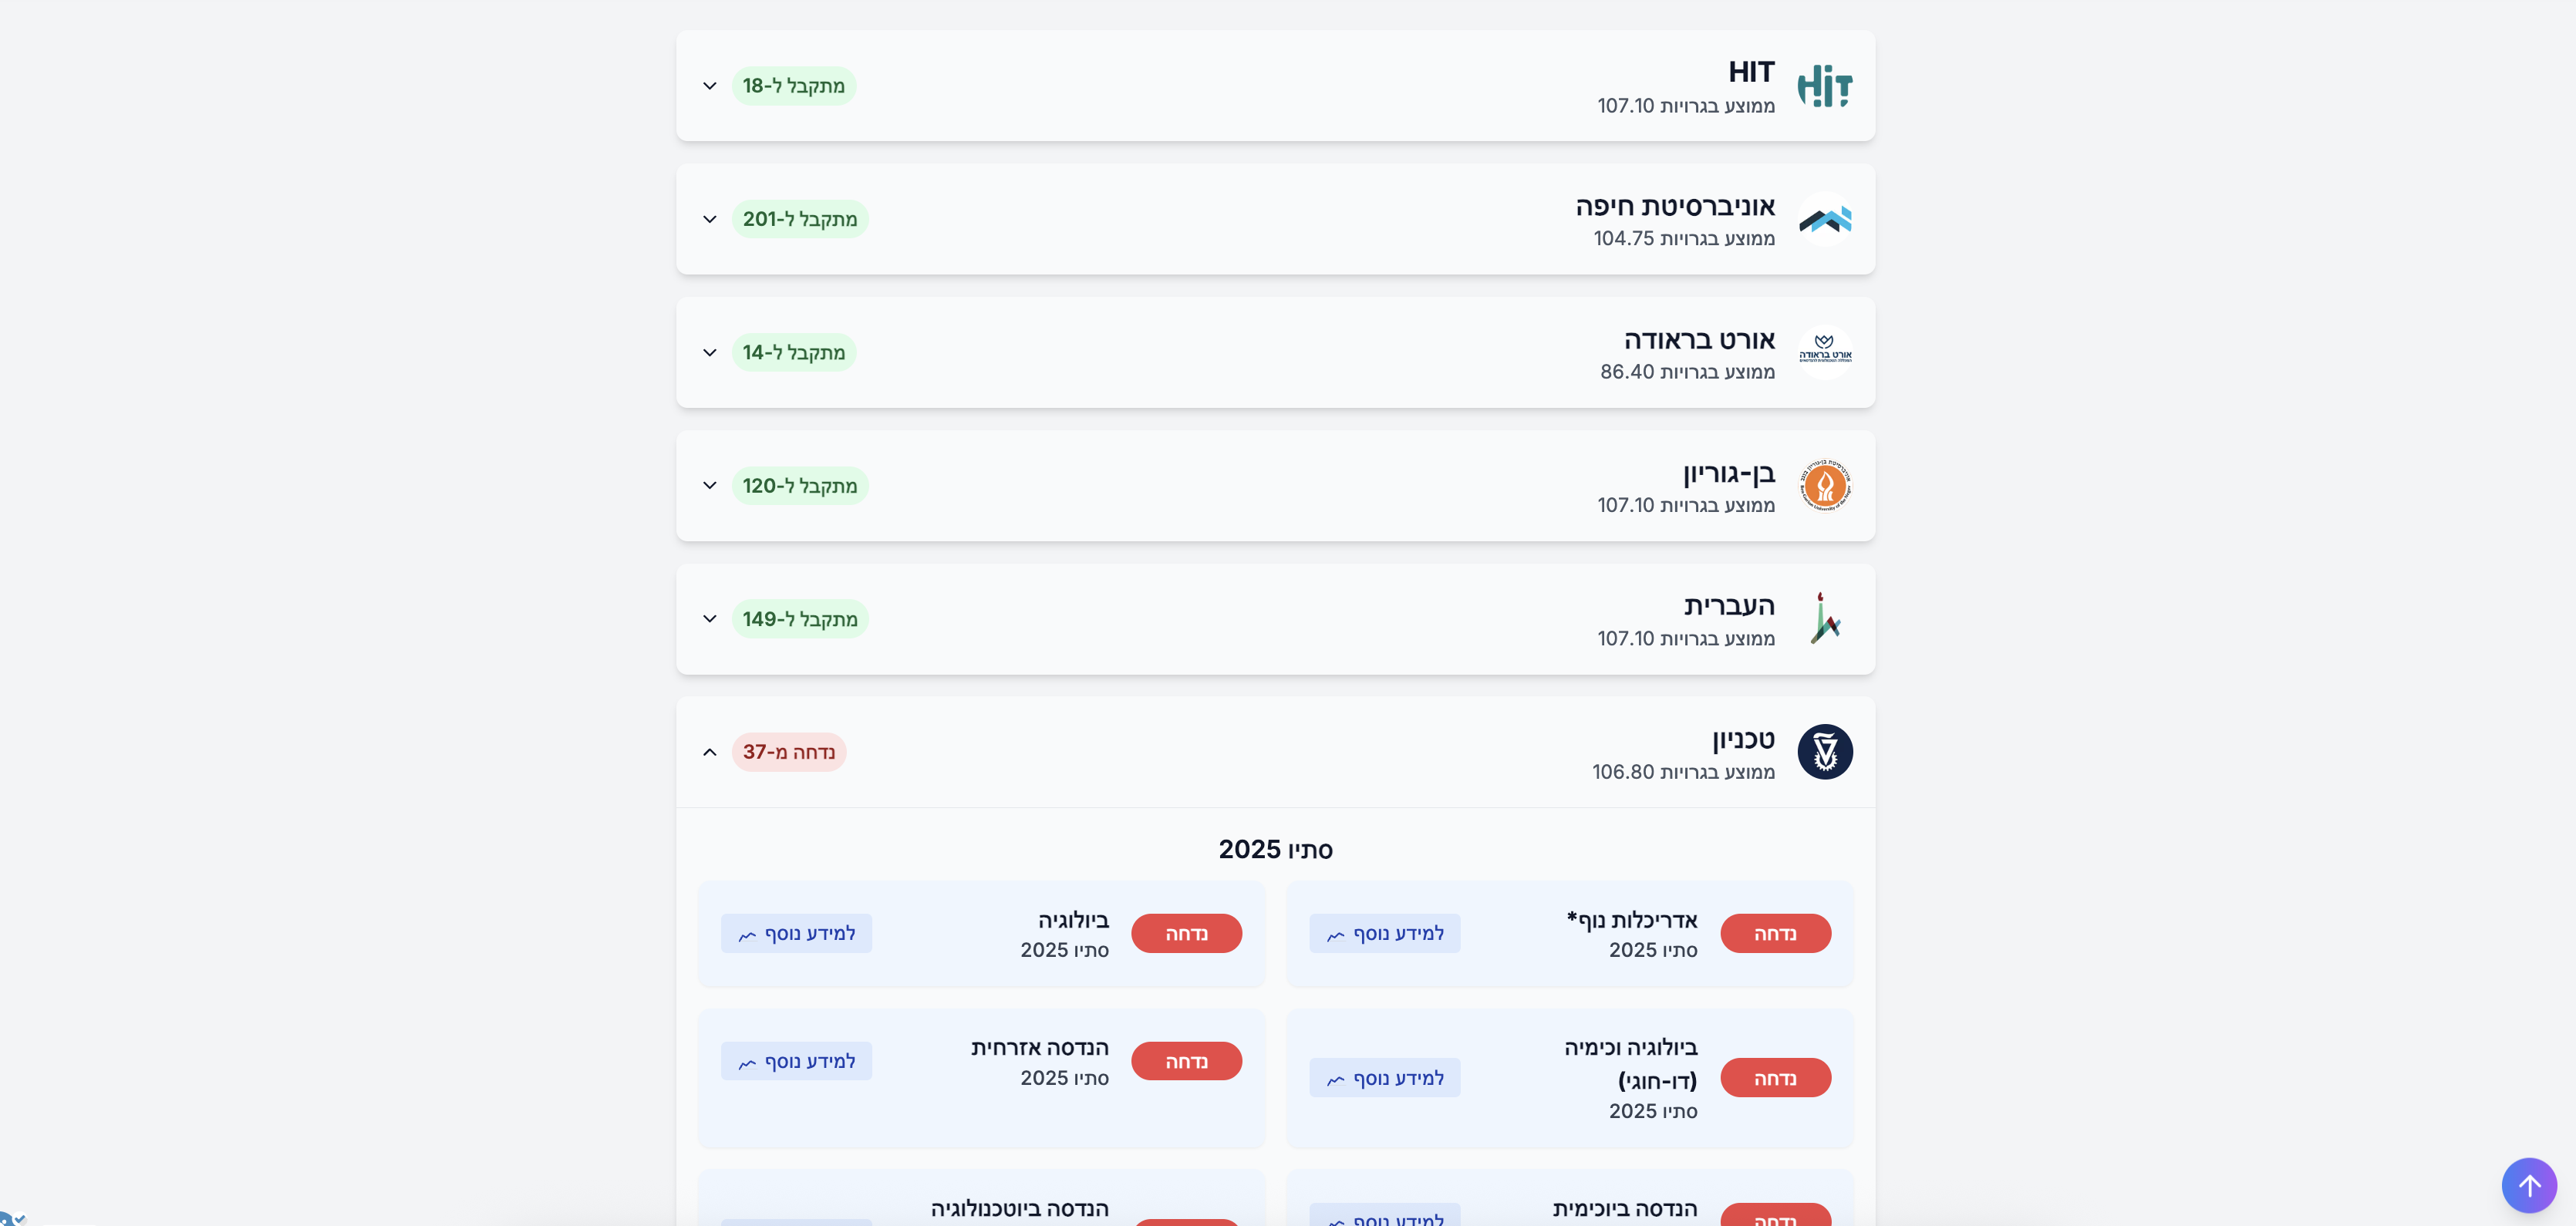The width and height of the screenshot is (2576, 1226).
Task: Click the University of Haifa logo
Action: click(1825, 219)
